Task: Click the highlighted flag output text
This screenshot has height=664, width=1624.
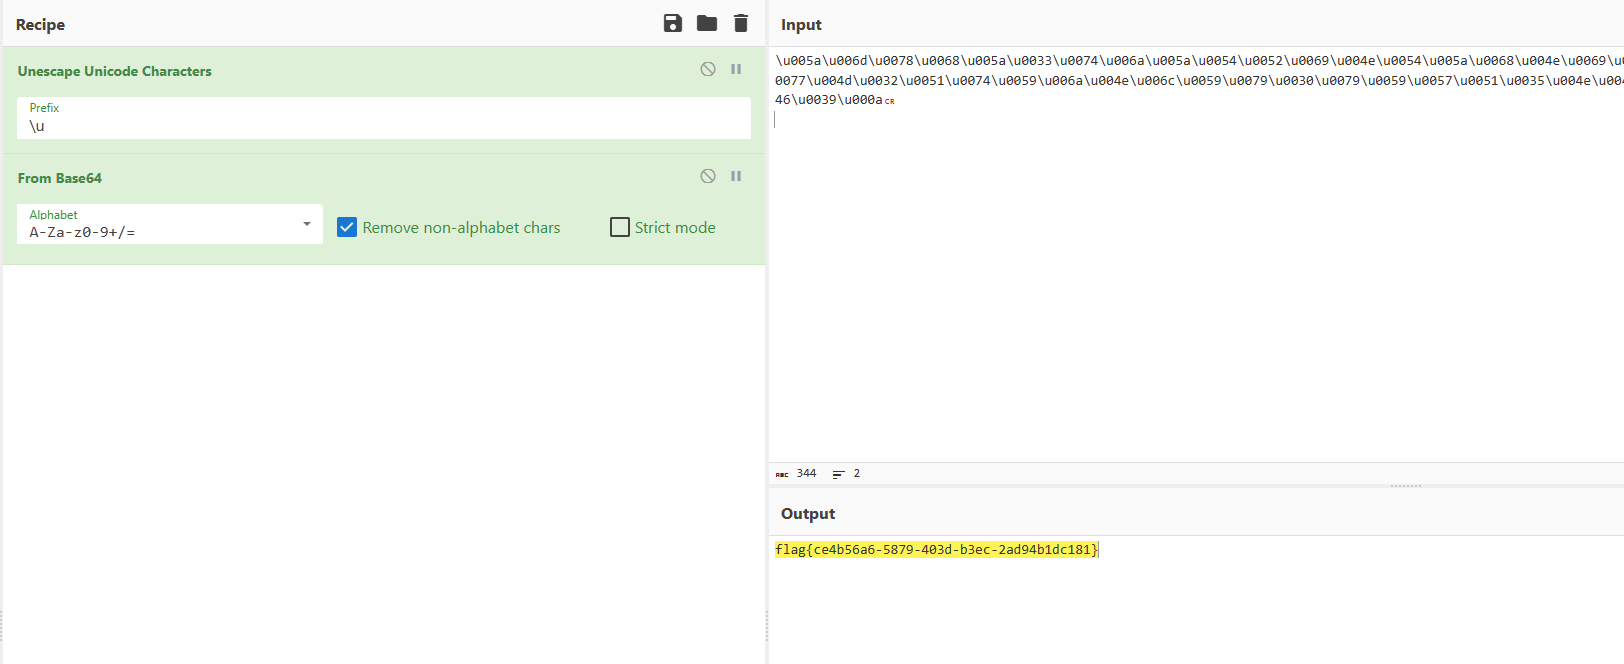Action: pos(936,549)
